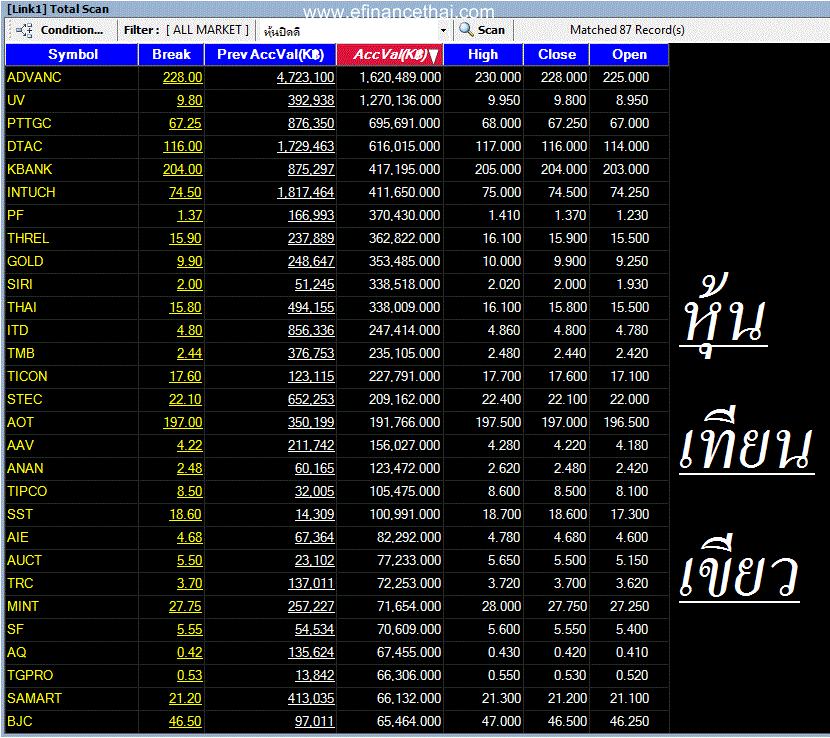
Task: Click the magnifier Scan icon
Action: click(466, 30)
